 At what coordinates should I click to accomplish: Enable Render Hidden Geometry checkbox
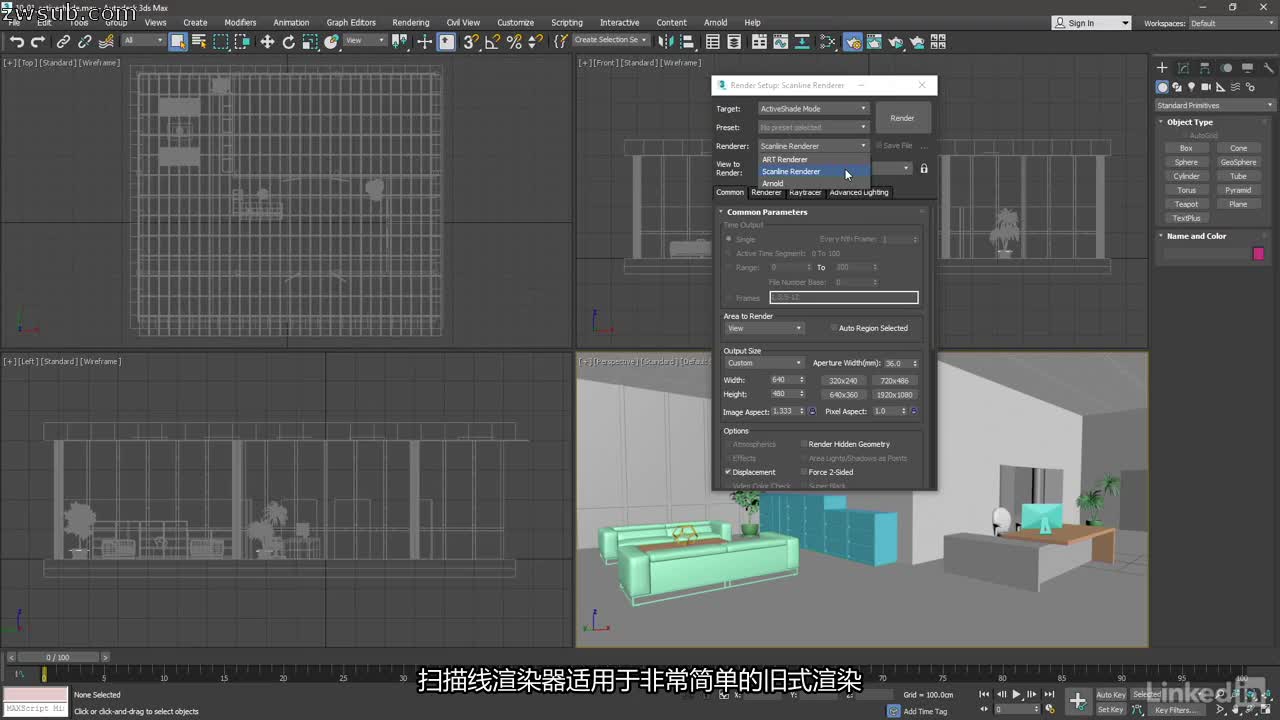pos(804,444)
